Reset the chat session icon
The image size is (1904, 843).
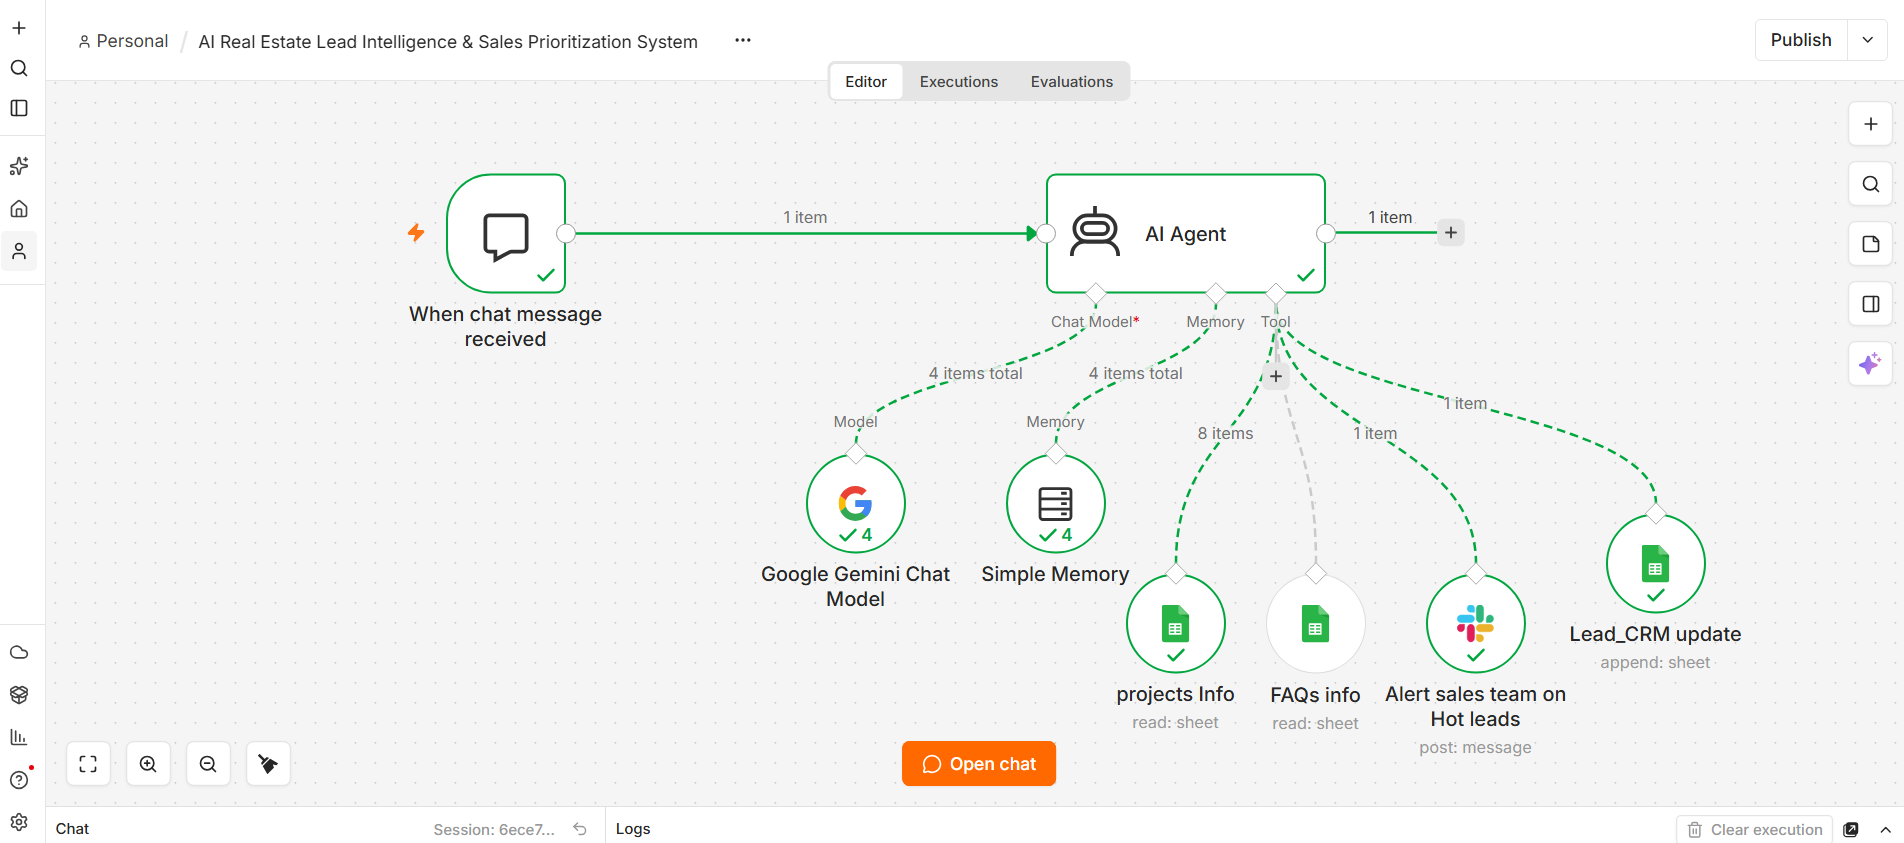click(x=580, y=829)
